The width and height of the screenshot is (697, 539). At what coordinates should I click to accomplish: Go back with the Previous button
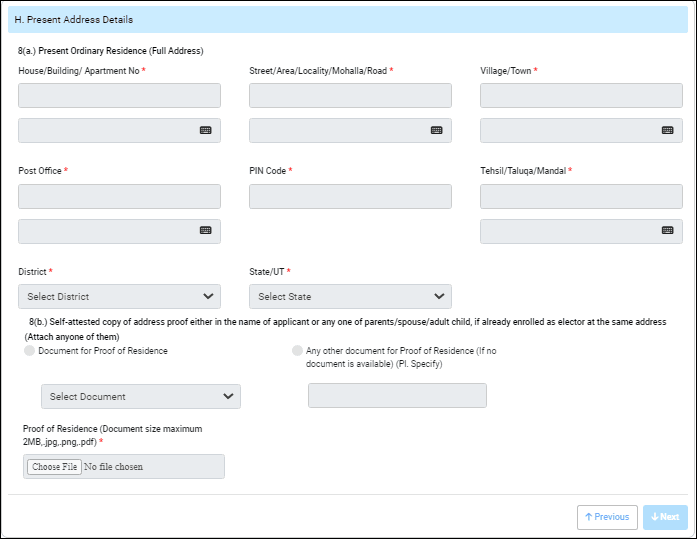point(607,517)
